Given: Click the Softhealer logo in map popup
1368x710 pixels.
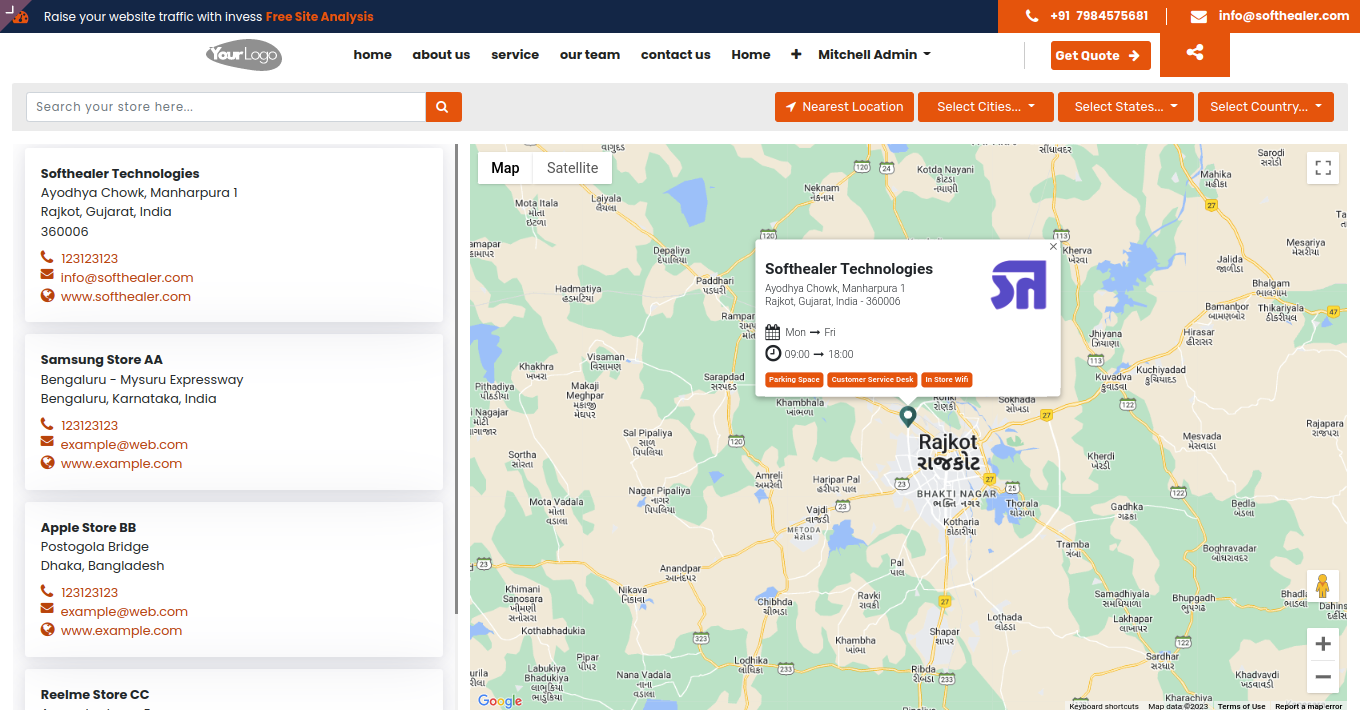Looking at the screenshot, I should click(1018, 285).
